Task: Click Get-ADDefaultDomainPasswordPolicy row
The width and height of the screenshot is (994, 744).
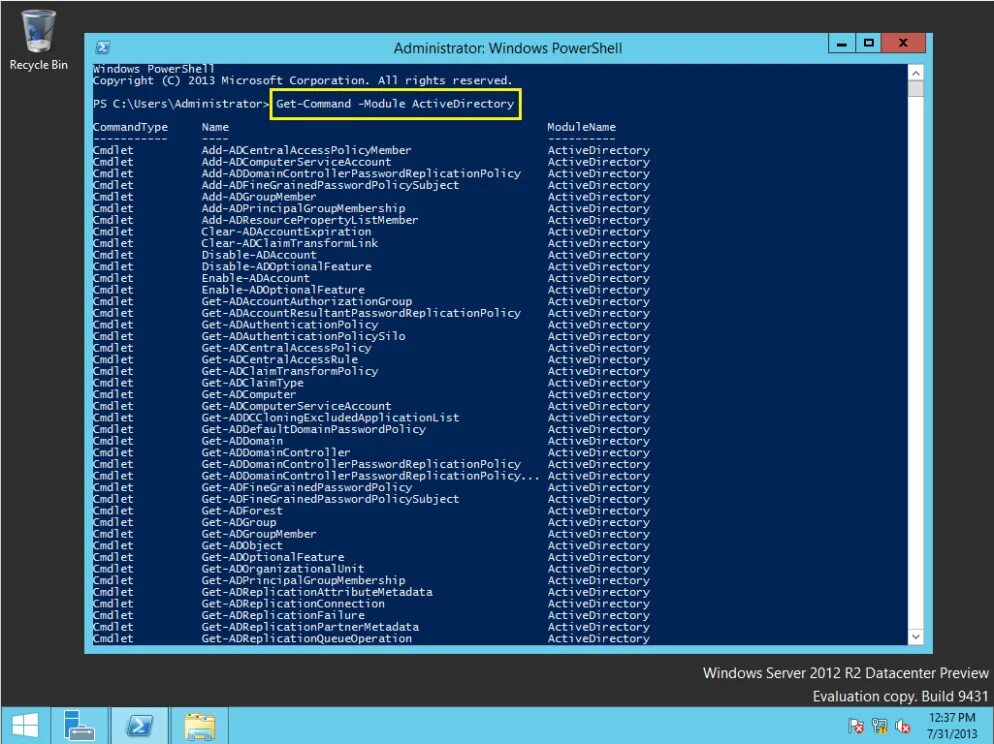Action: point(371,429)
